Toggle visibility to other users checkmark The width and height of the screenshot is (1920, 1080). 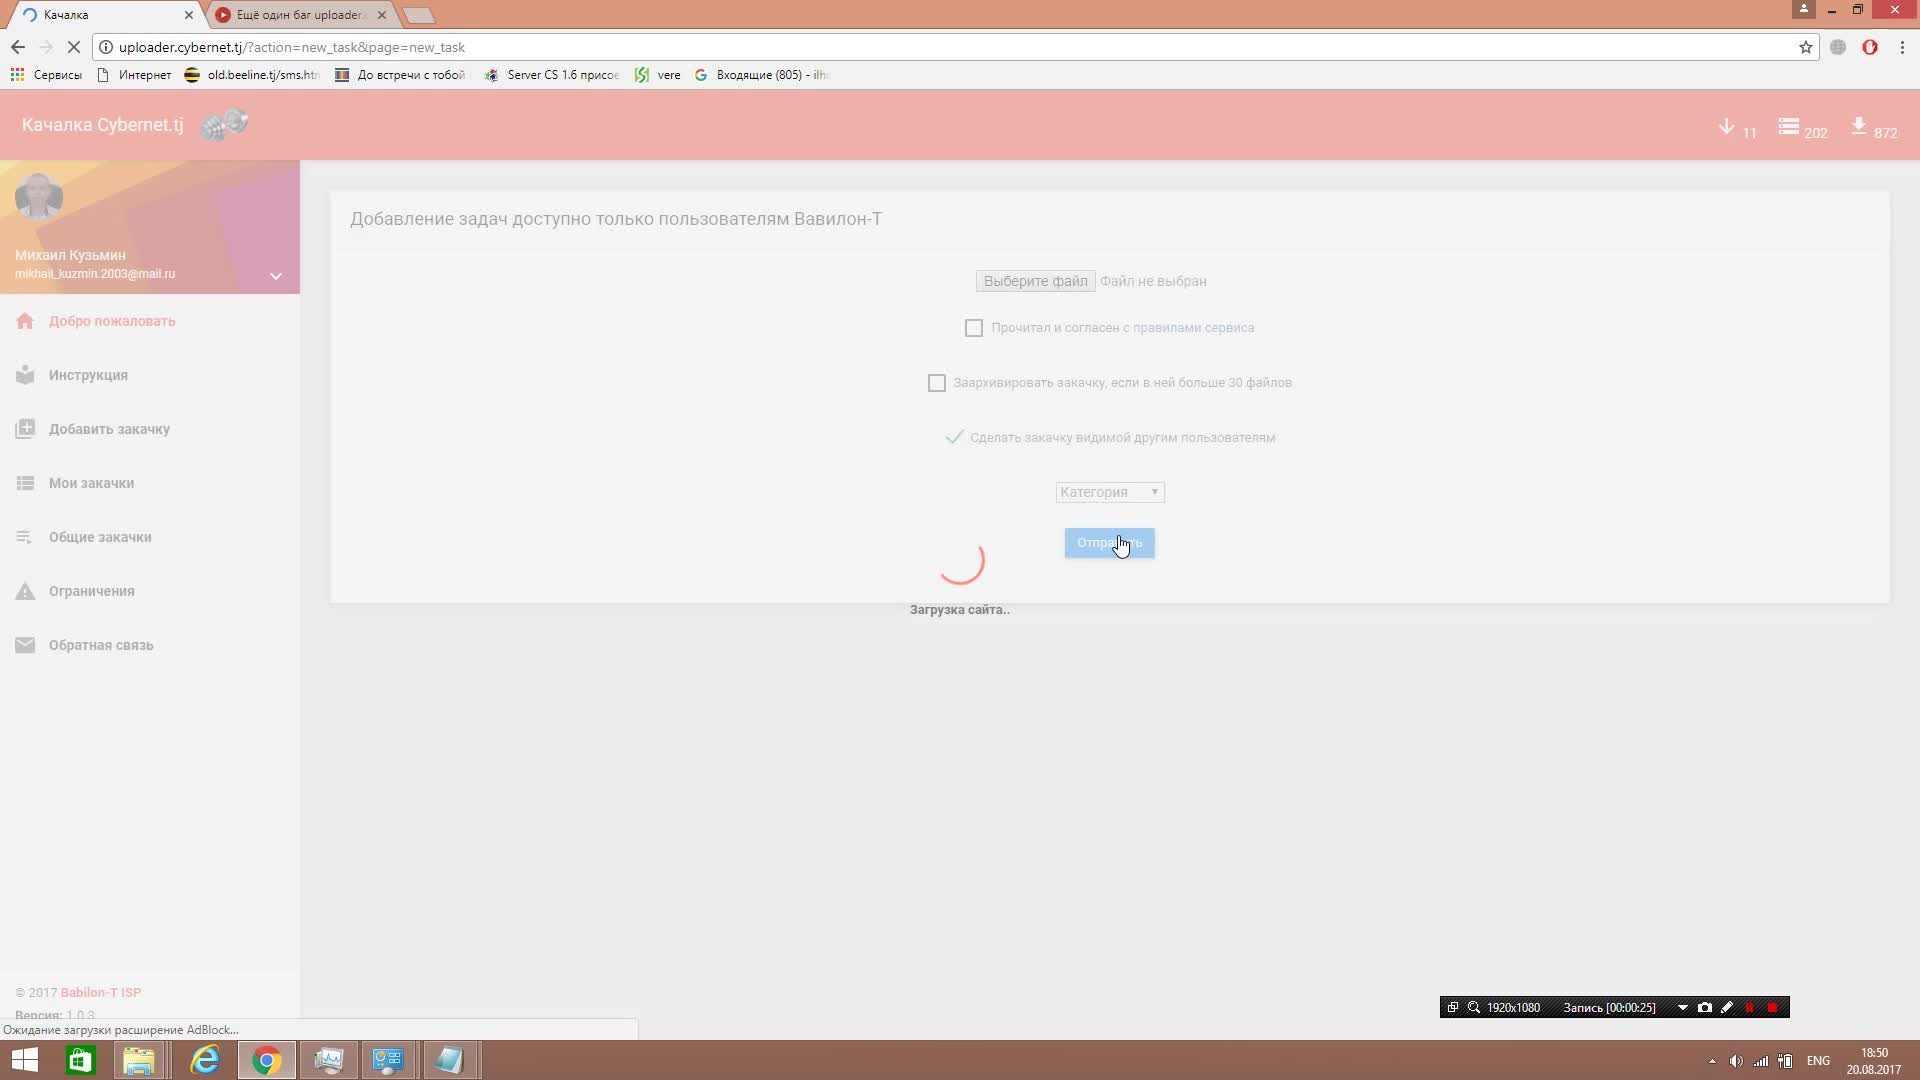[x=954, y=437]
